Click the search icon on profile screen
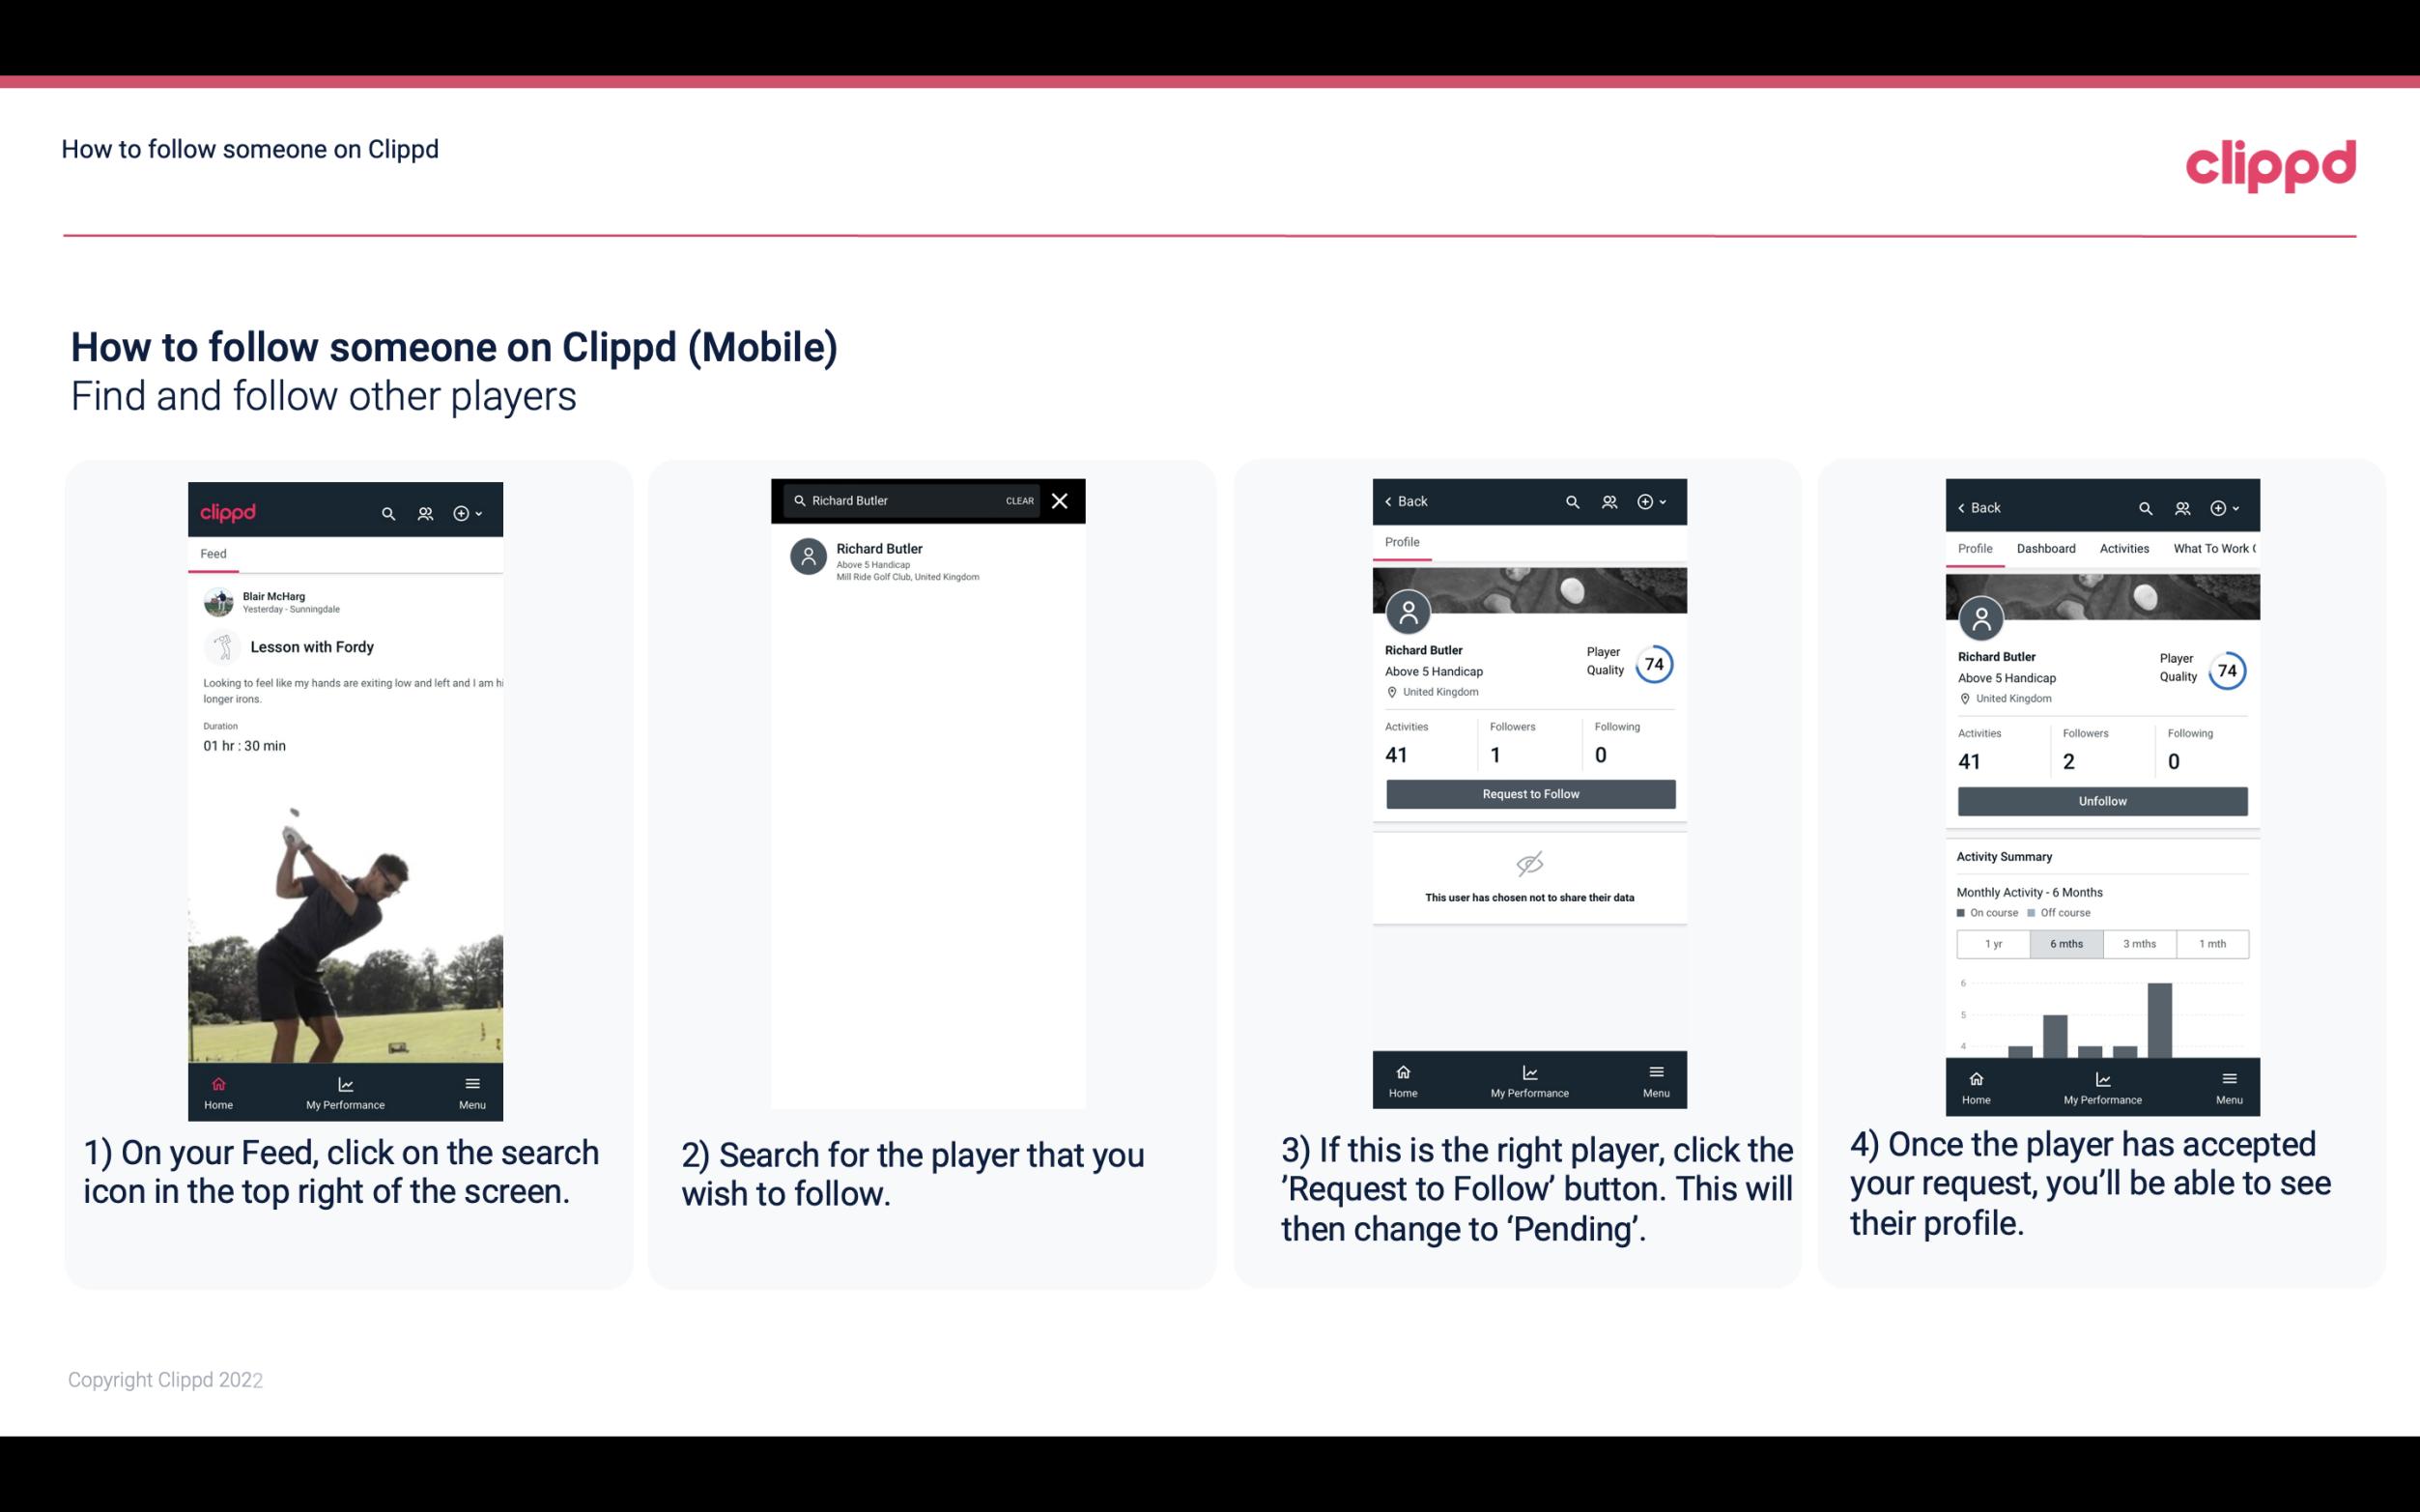This screenshot has height=1512, width=2420. tap(1574, 501)
